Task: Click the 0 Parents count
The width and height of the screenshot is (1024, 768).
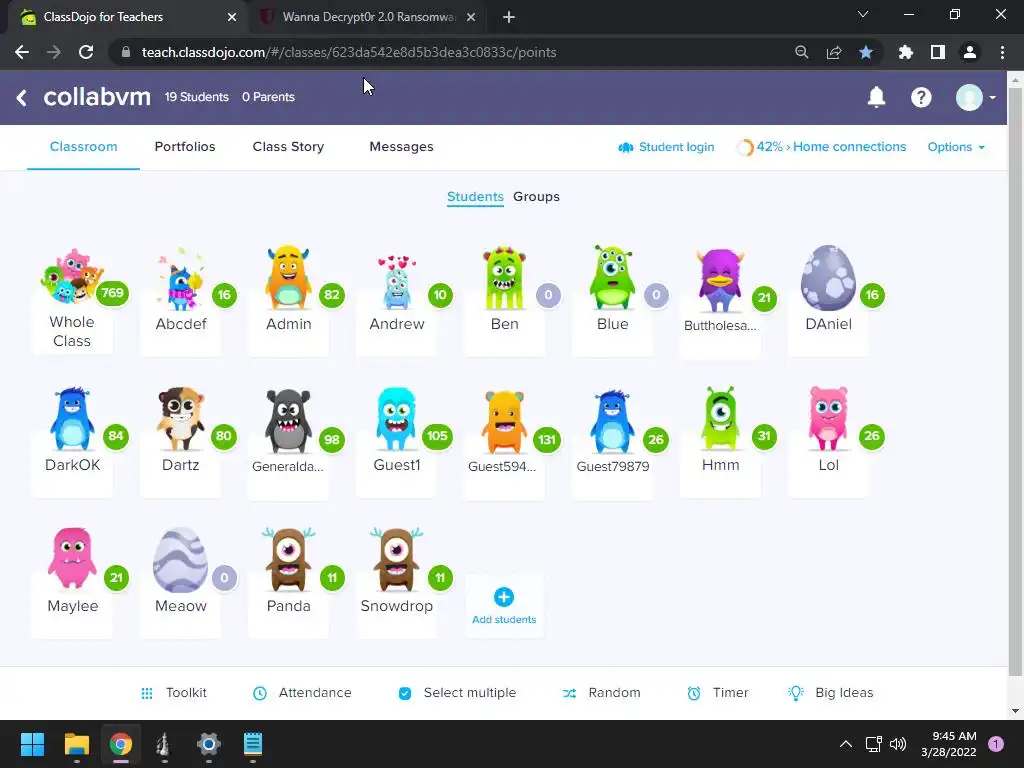Action: tap(268, 97)
